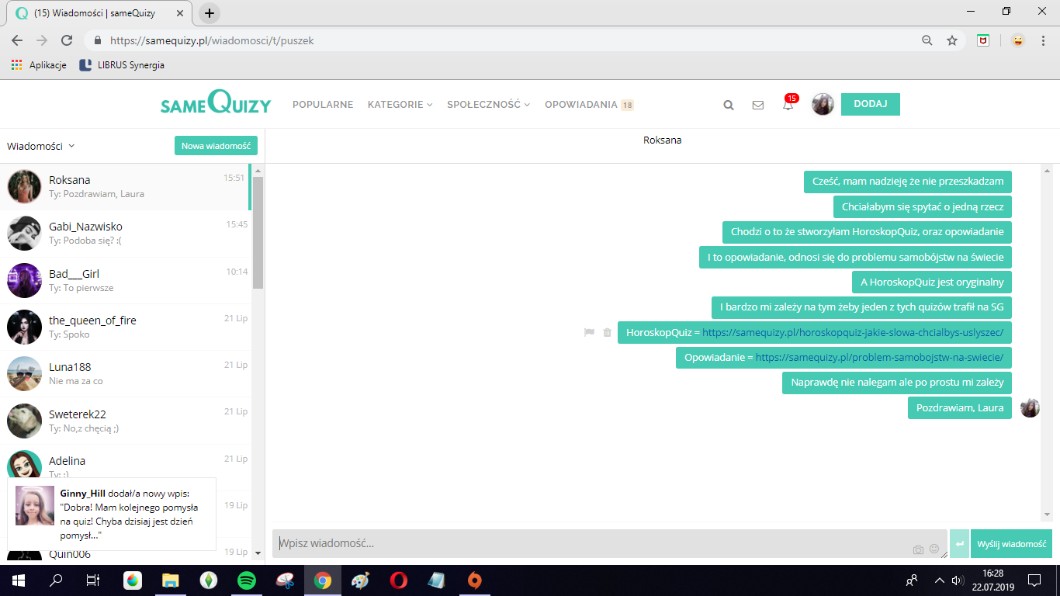
Task: Open notifications bell showing 15 alerts
Action: pyautogui.click(x=787, y=105)
